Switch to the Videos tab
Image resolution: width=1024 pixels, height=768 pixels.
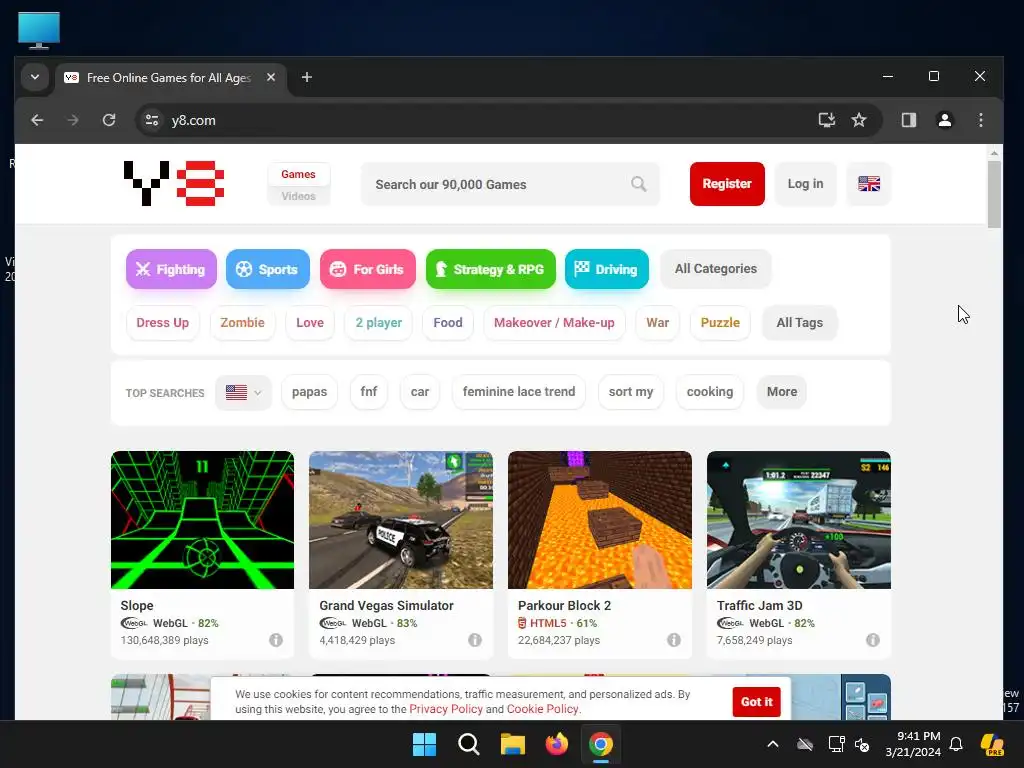298,196
